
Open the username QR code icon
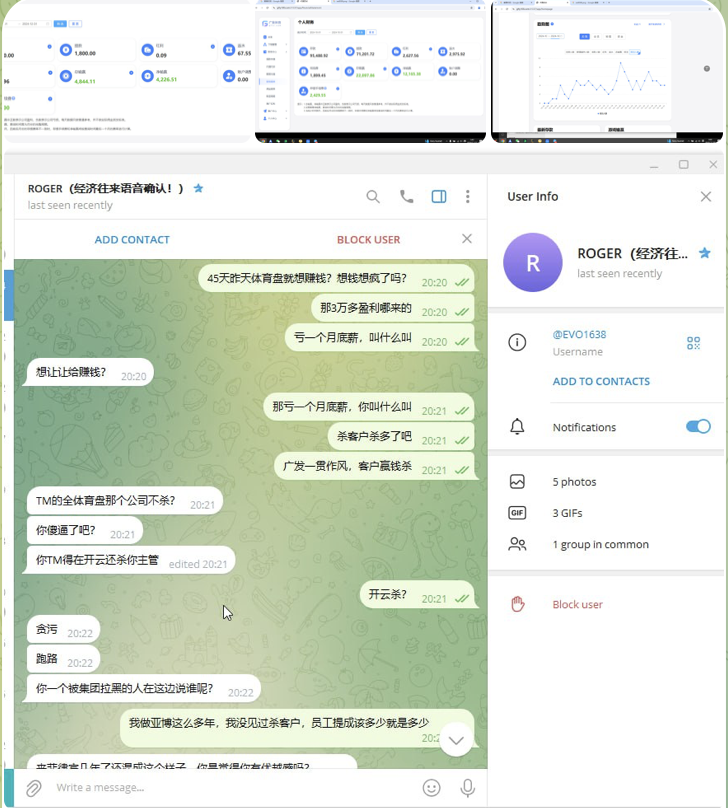(693, 343)
